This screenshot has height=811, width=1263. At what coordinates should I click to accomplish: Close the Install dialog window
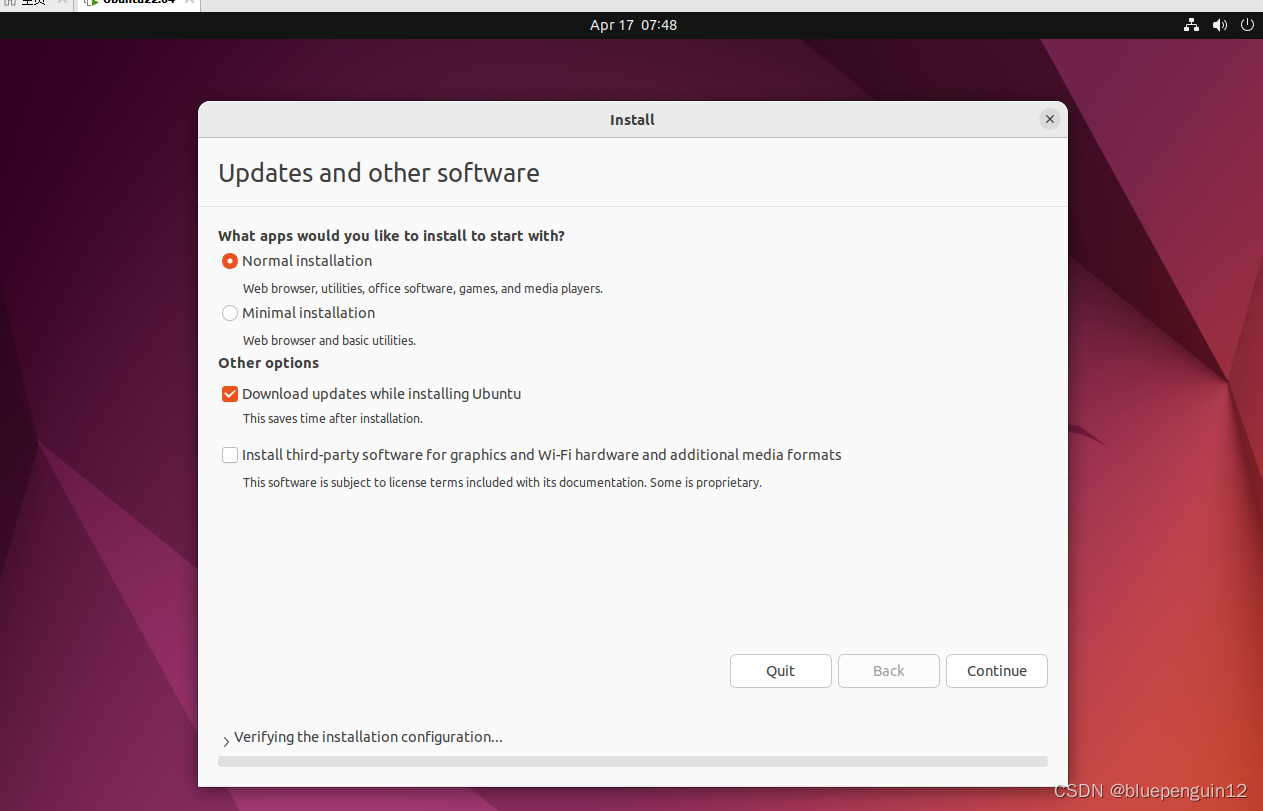point(1049,119)
